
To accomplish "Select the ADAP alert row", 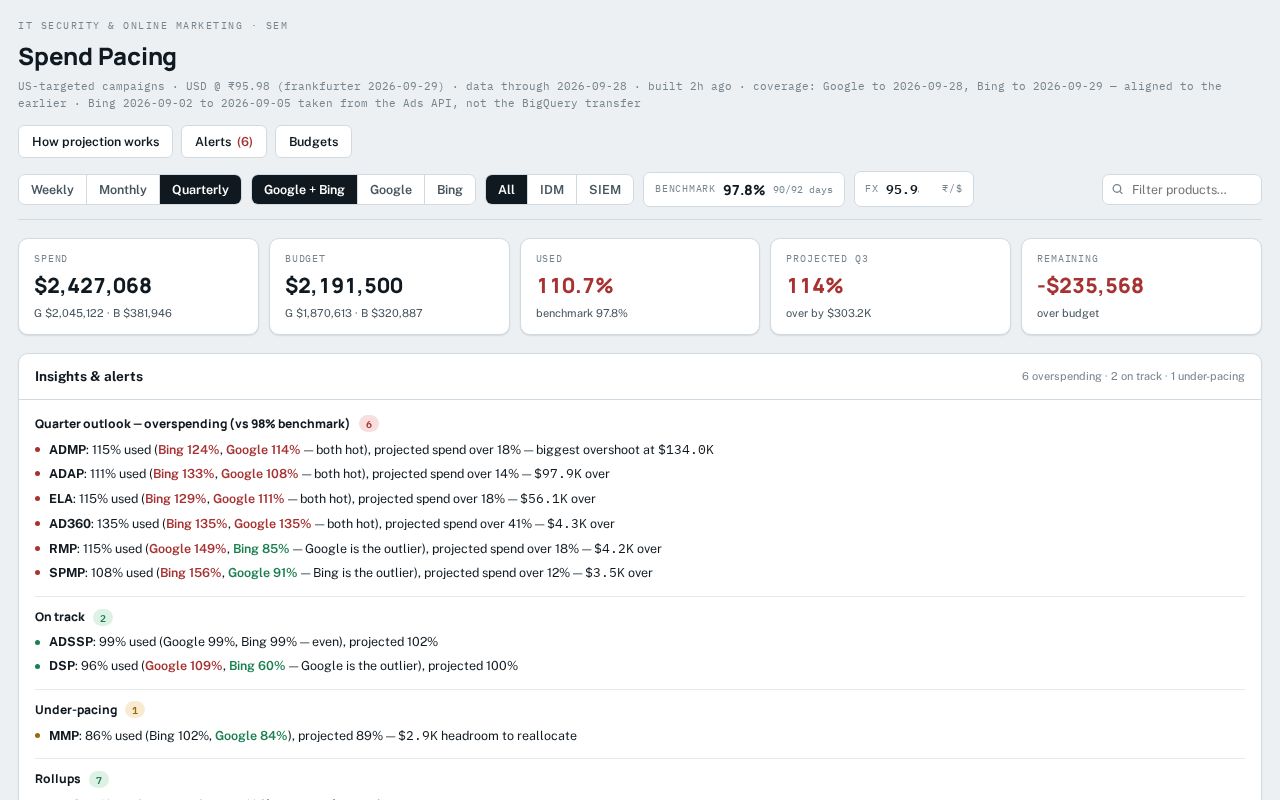I will coord(640,474).
